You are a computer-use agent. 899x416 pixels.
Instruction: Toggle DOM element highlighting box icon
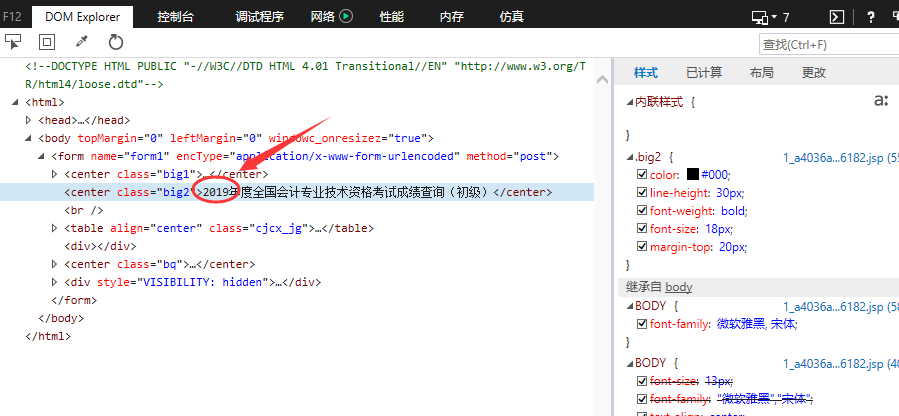[47, 42]
